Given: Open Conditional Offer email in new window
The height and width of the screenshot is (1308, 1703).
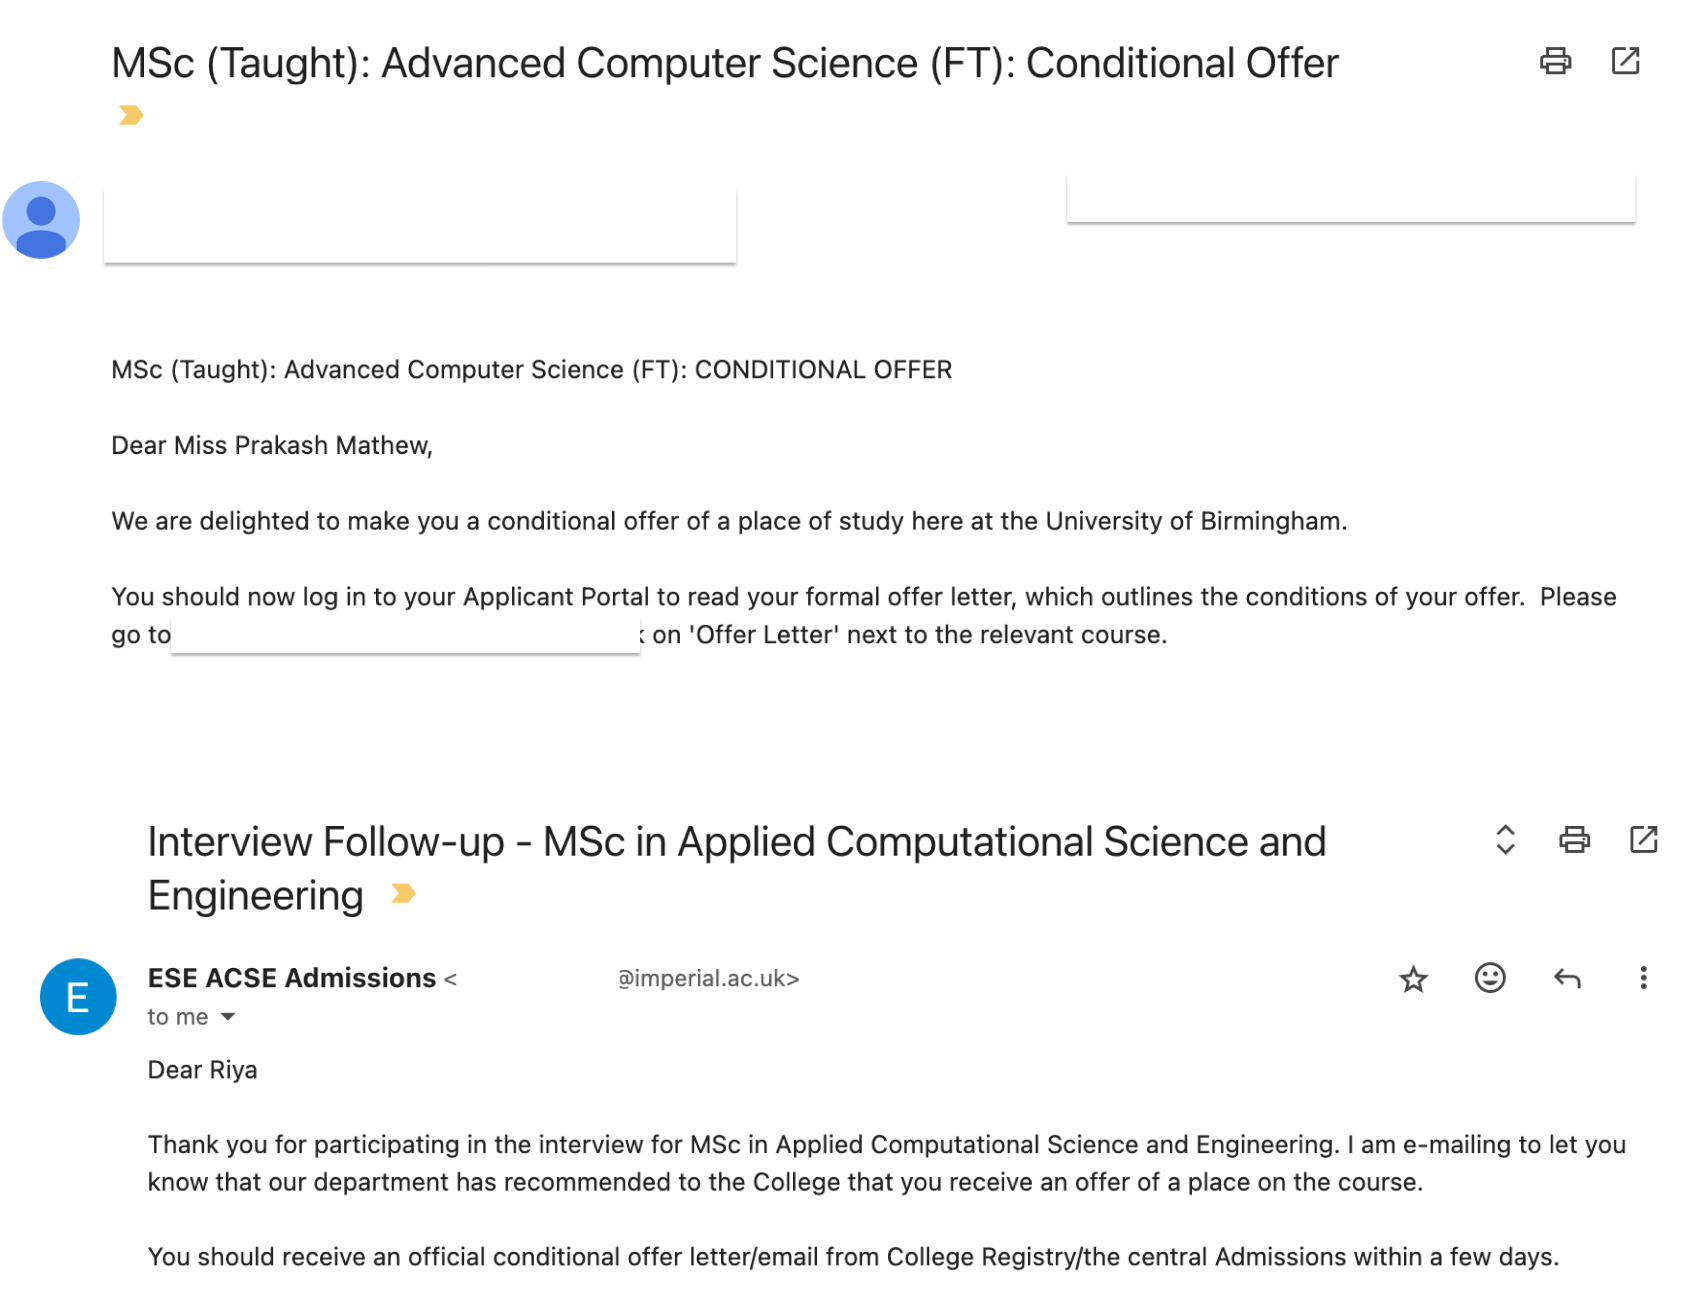Looking at the screenshot, I should tap(1626, 61).
